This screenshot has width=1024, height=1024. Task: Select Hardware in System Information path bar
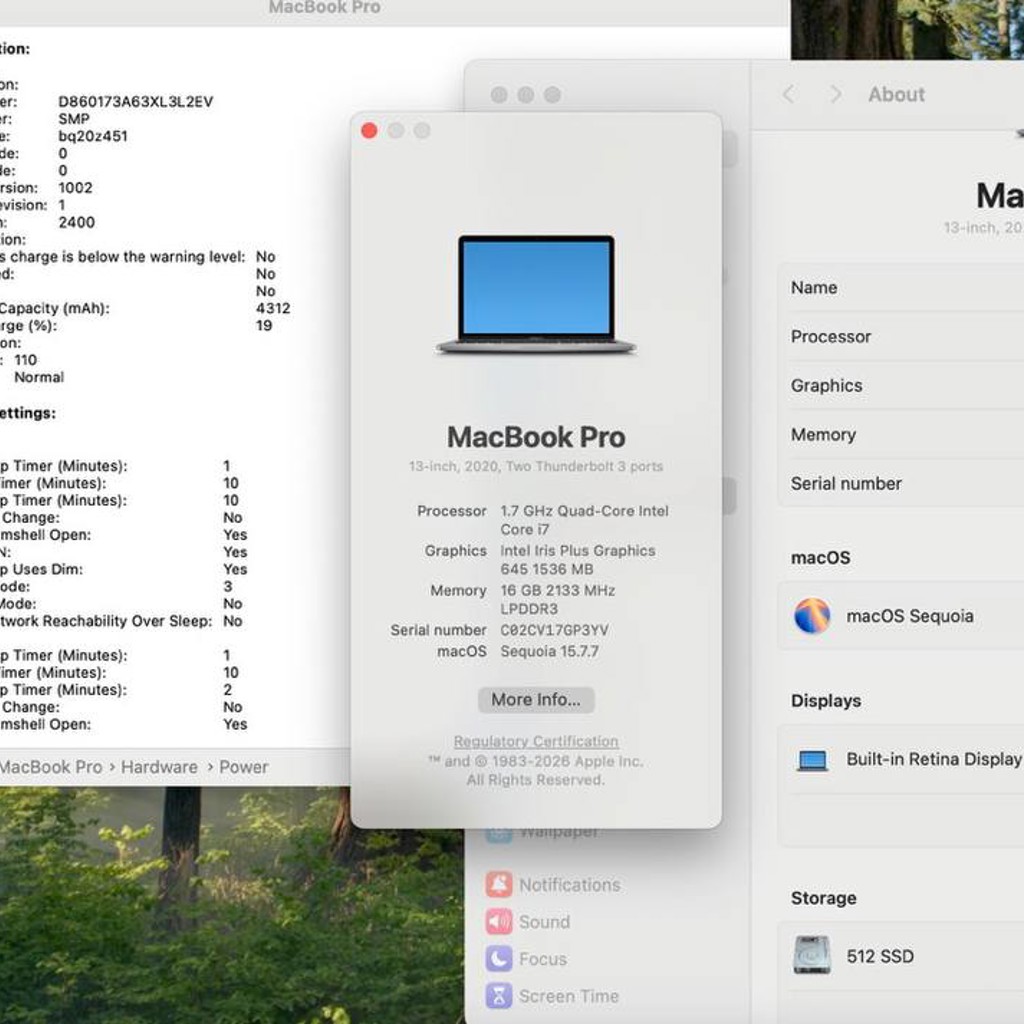pyautogui.click(x=159, y=767)
